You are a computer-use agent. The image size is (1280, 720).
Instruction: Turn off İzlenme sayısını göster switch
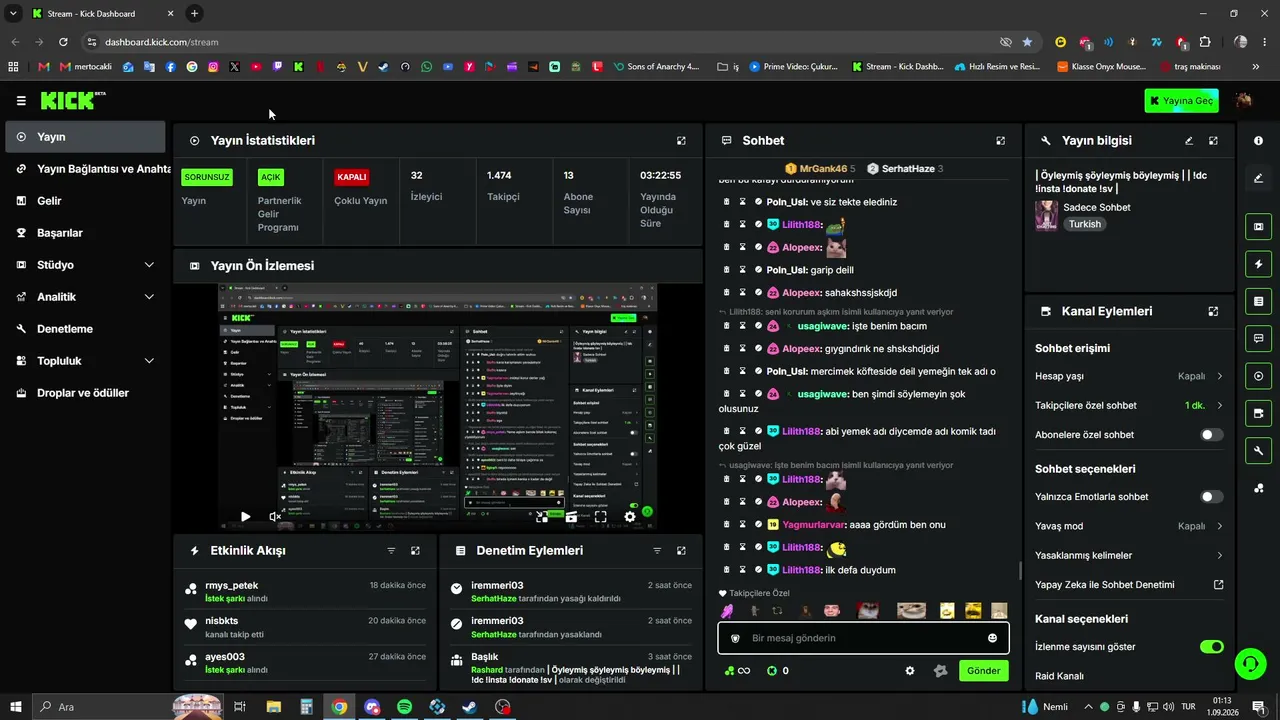point(1211,647)
